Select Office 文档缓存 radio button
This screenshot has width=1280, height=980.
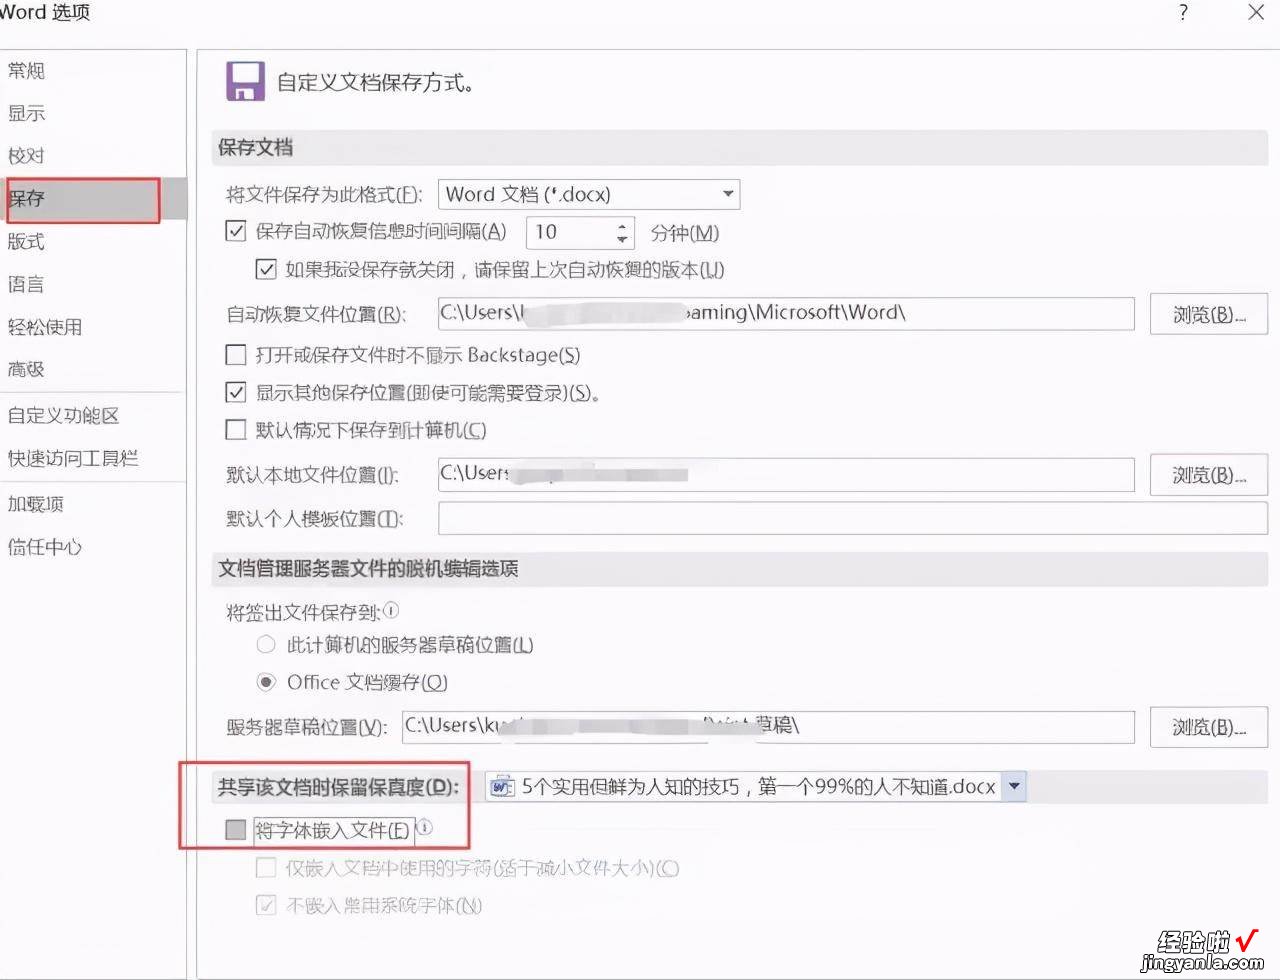tap(266, 682)
